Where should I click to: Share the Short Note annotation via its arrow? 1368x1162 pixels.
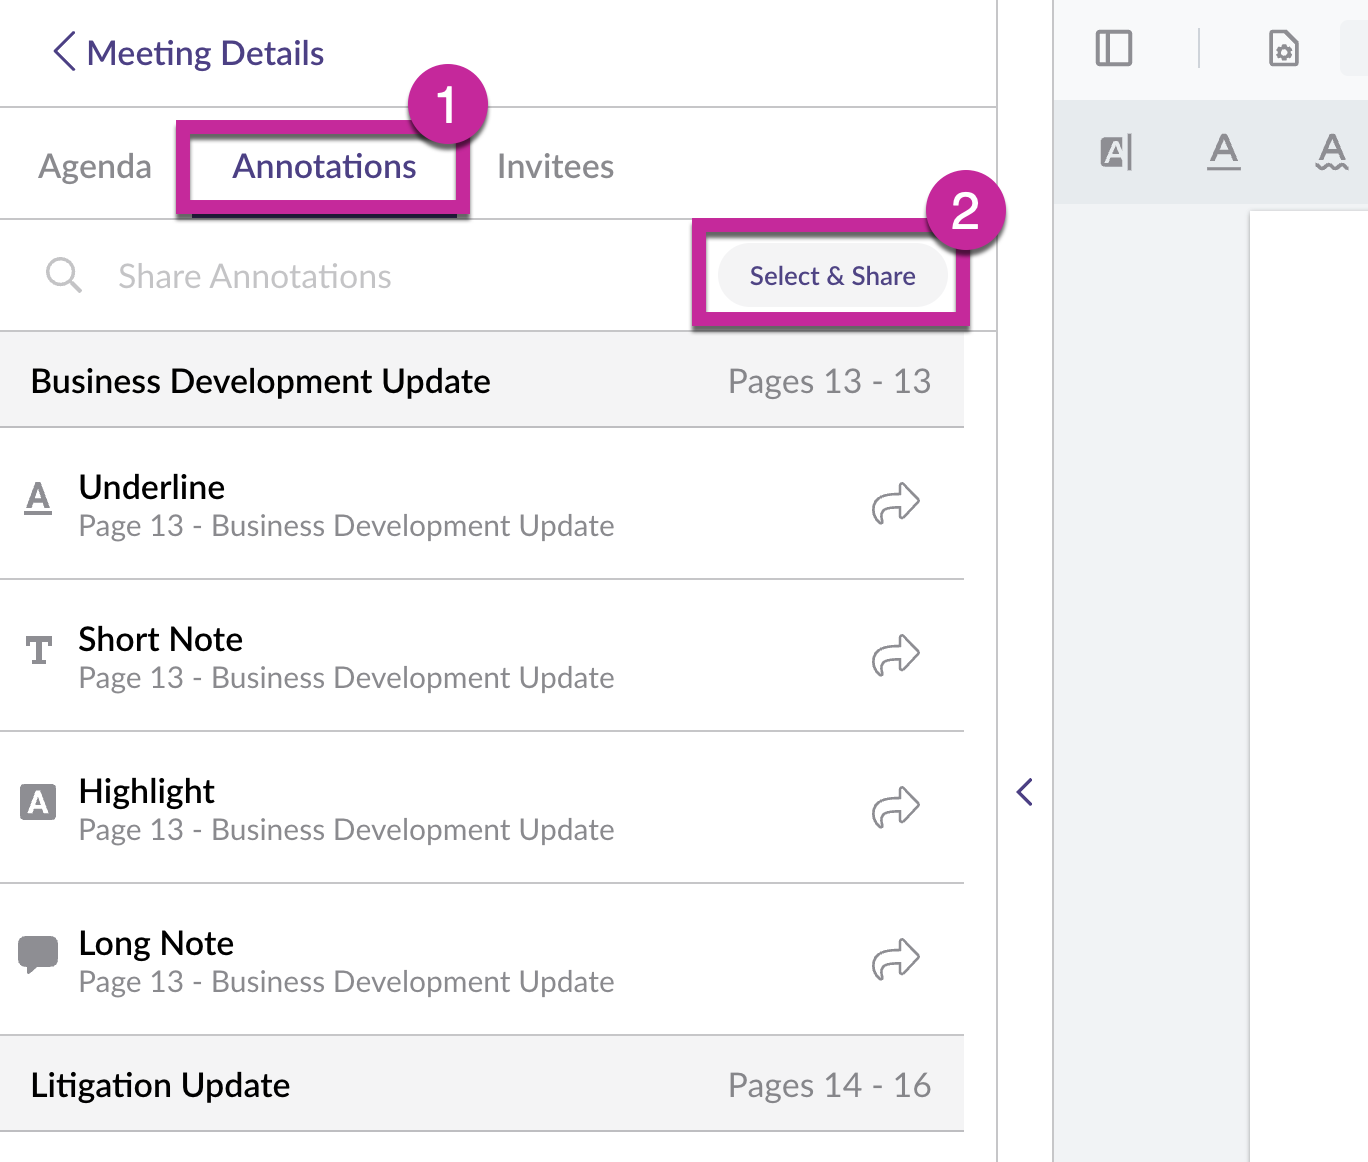point(895,656)
